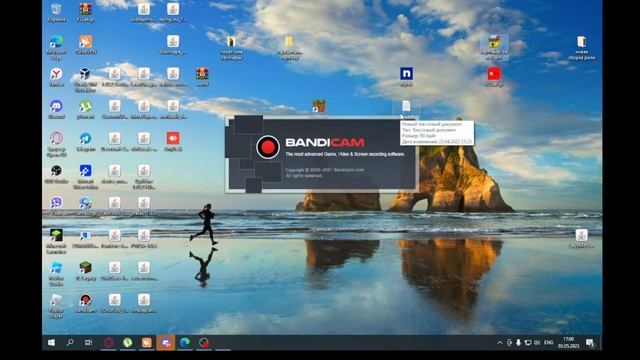Select the file icon in desktop's upper-right corner
This screenshot has height=360, width=640.
tap(581, 47)
